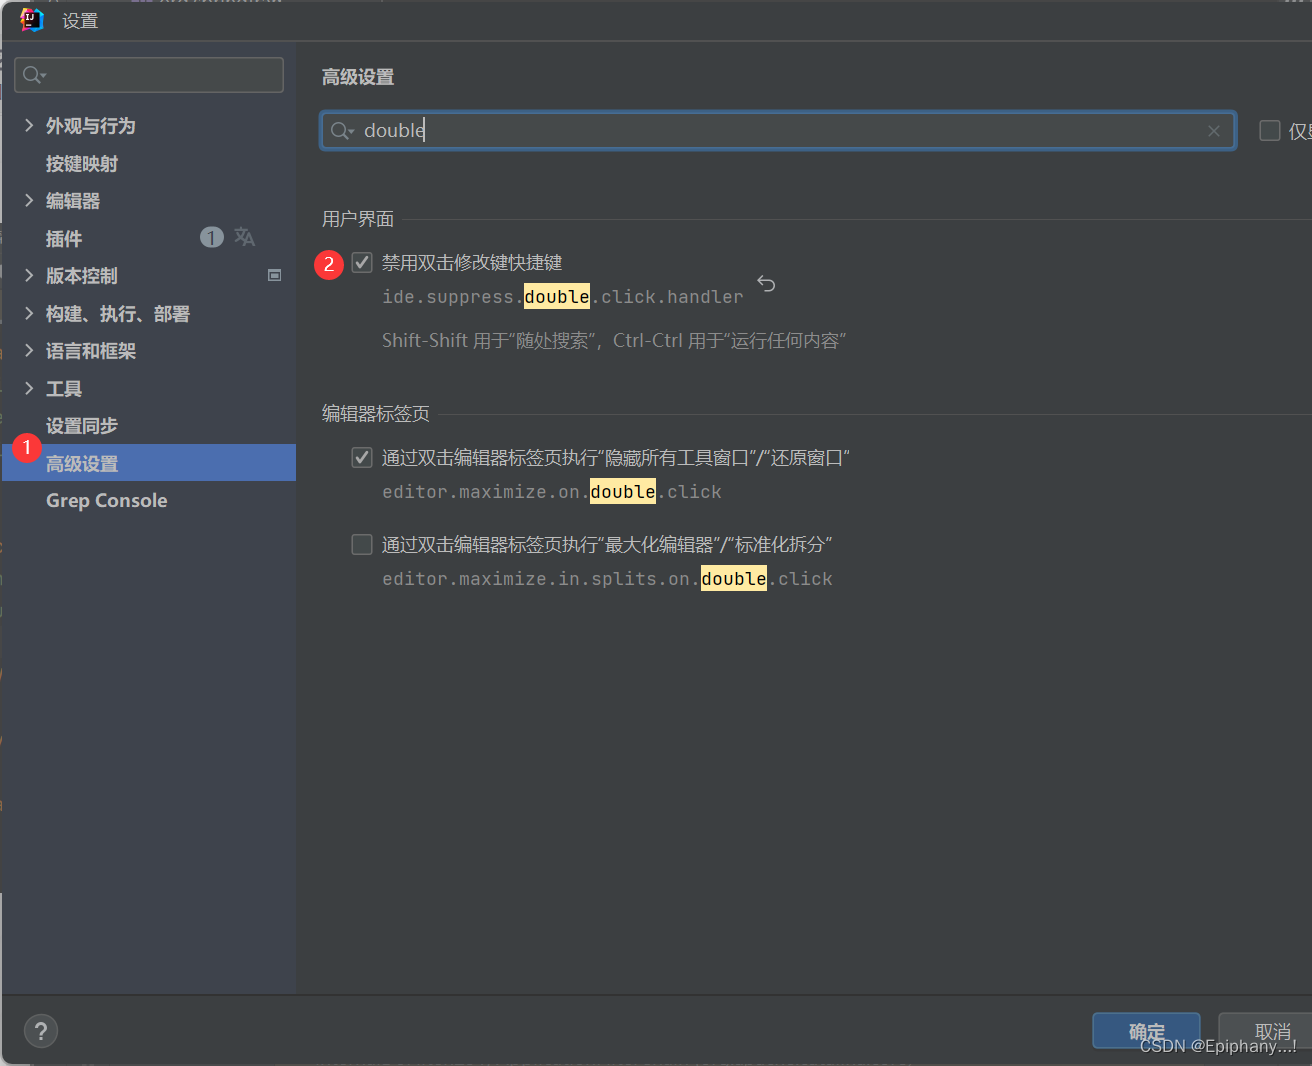The height and width of the screenshot is (1066, 1312).
Task: Toggle 禁用双击修改键快捷键 checkbox
Action: click(x=362, y=262)
